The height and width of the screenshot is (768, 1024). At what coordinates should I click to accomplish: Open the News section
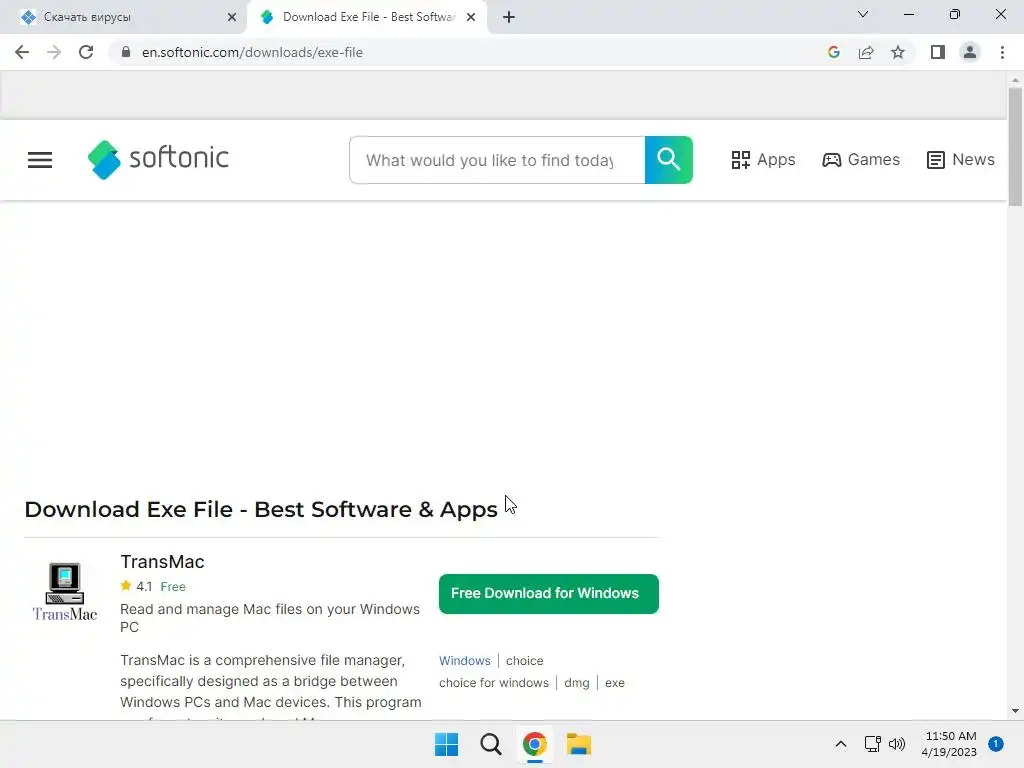click(x=961, y=160)
